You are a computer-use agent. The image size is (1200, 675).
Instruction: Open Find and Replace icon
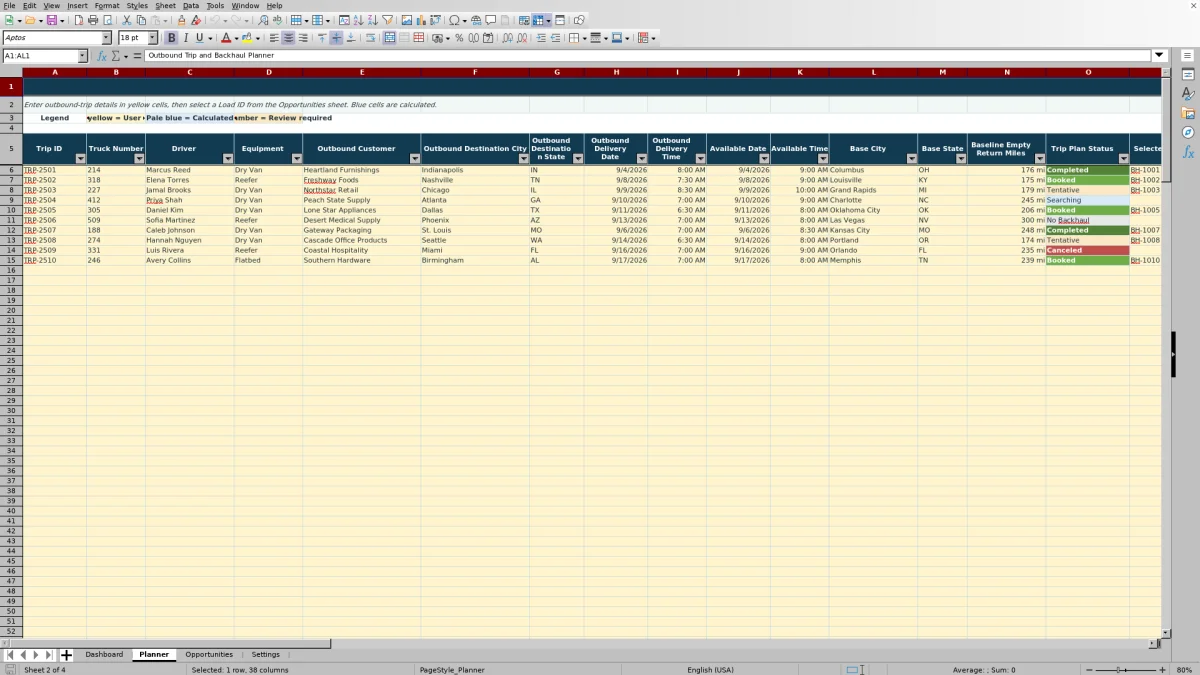(263, 20)
